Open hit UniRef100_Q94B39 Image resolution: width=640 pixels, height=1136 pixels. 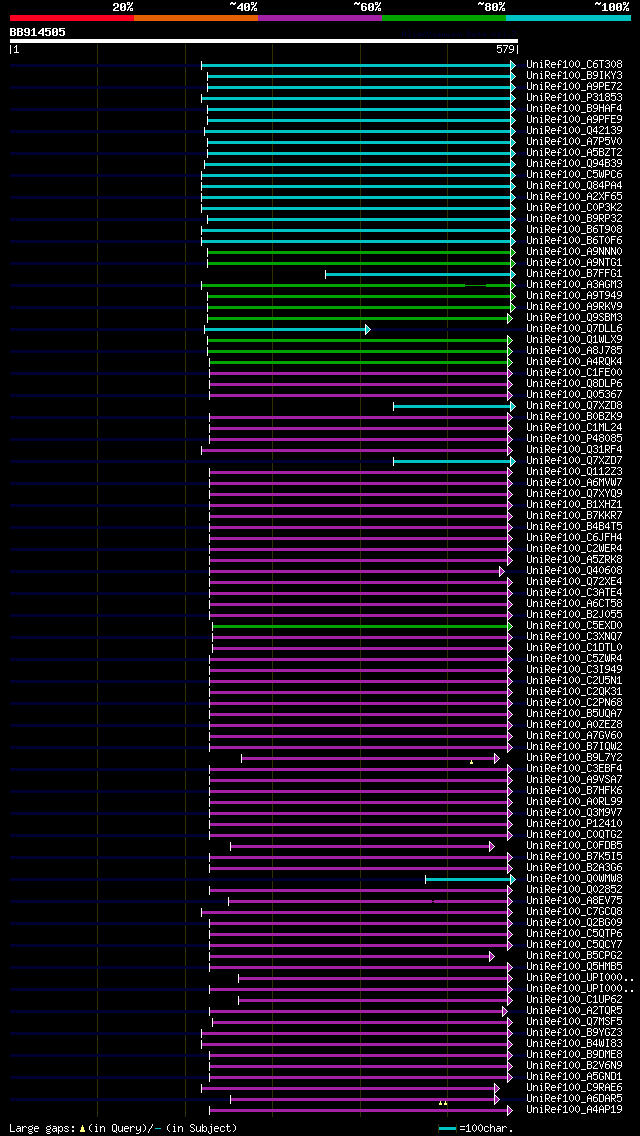[574, 164]
